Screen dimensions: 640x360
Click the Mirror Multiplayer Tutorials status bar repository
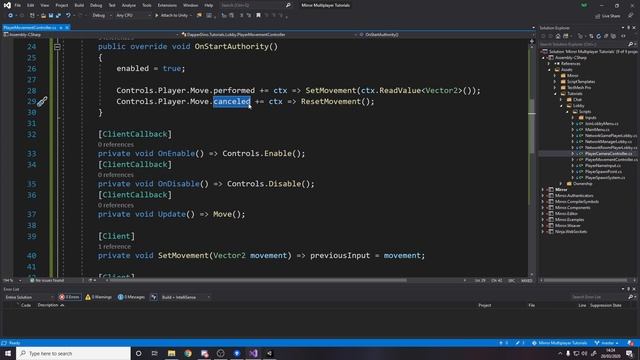559,343
